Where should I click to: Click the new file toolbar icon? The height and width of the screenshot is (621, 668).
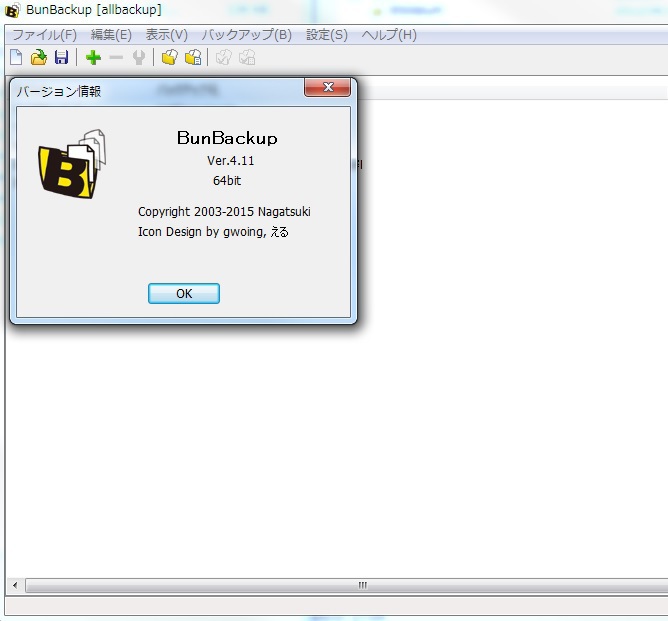[x=16, y=57]
